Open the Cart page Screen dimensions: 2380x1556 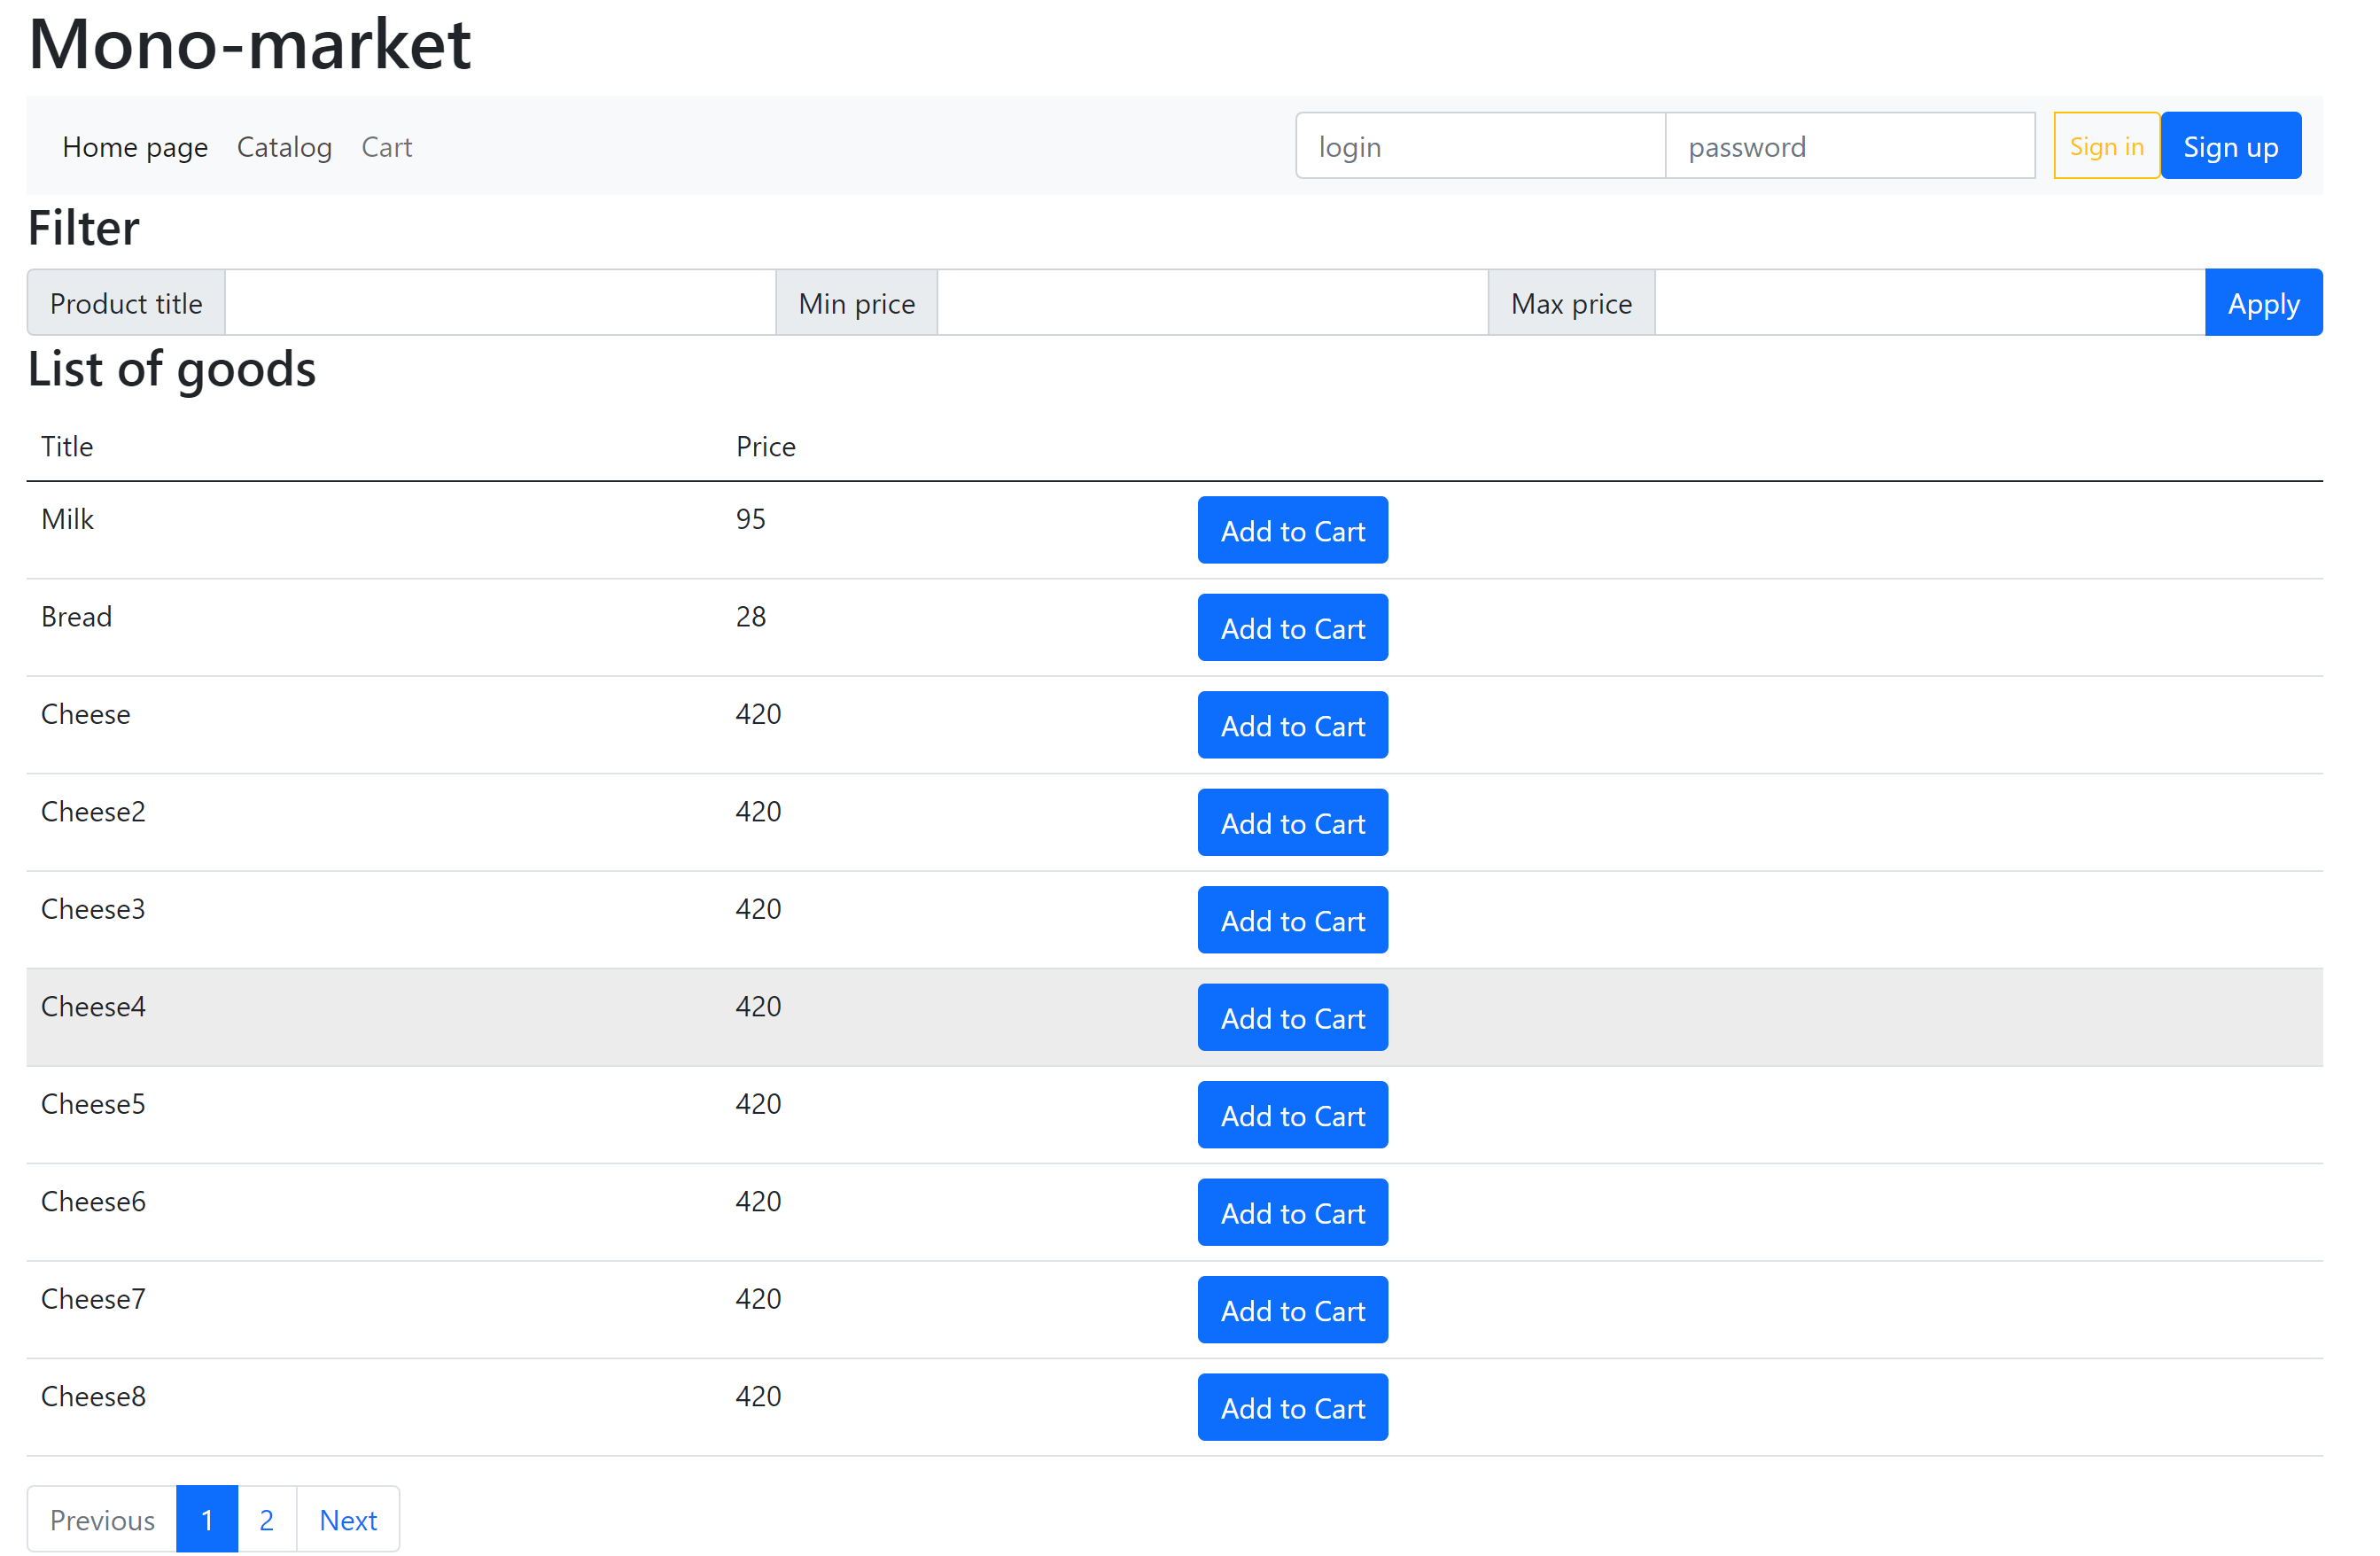point(388,148)
